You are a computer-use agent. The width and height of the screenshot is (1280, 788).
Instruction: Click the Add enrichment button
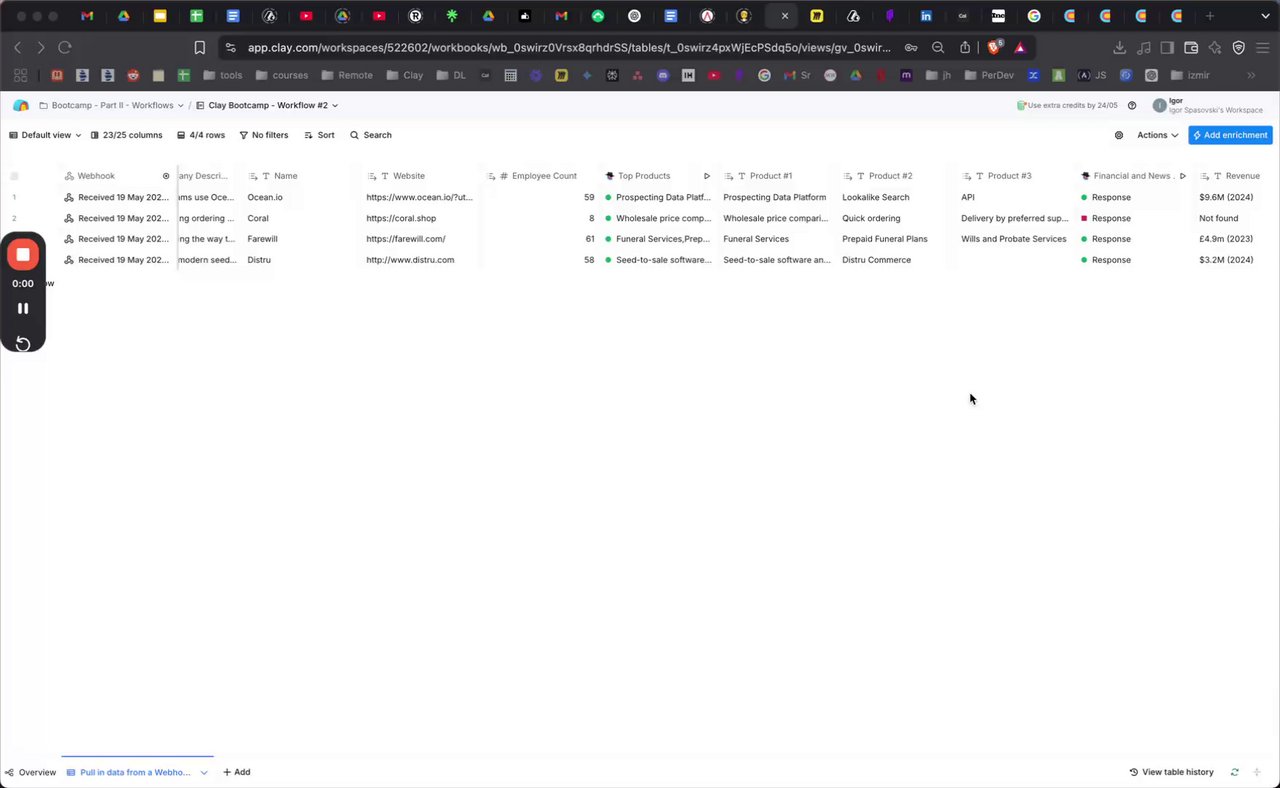(1230, 135)
